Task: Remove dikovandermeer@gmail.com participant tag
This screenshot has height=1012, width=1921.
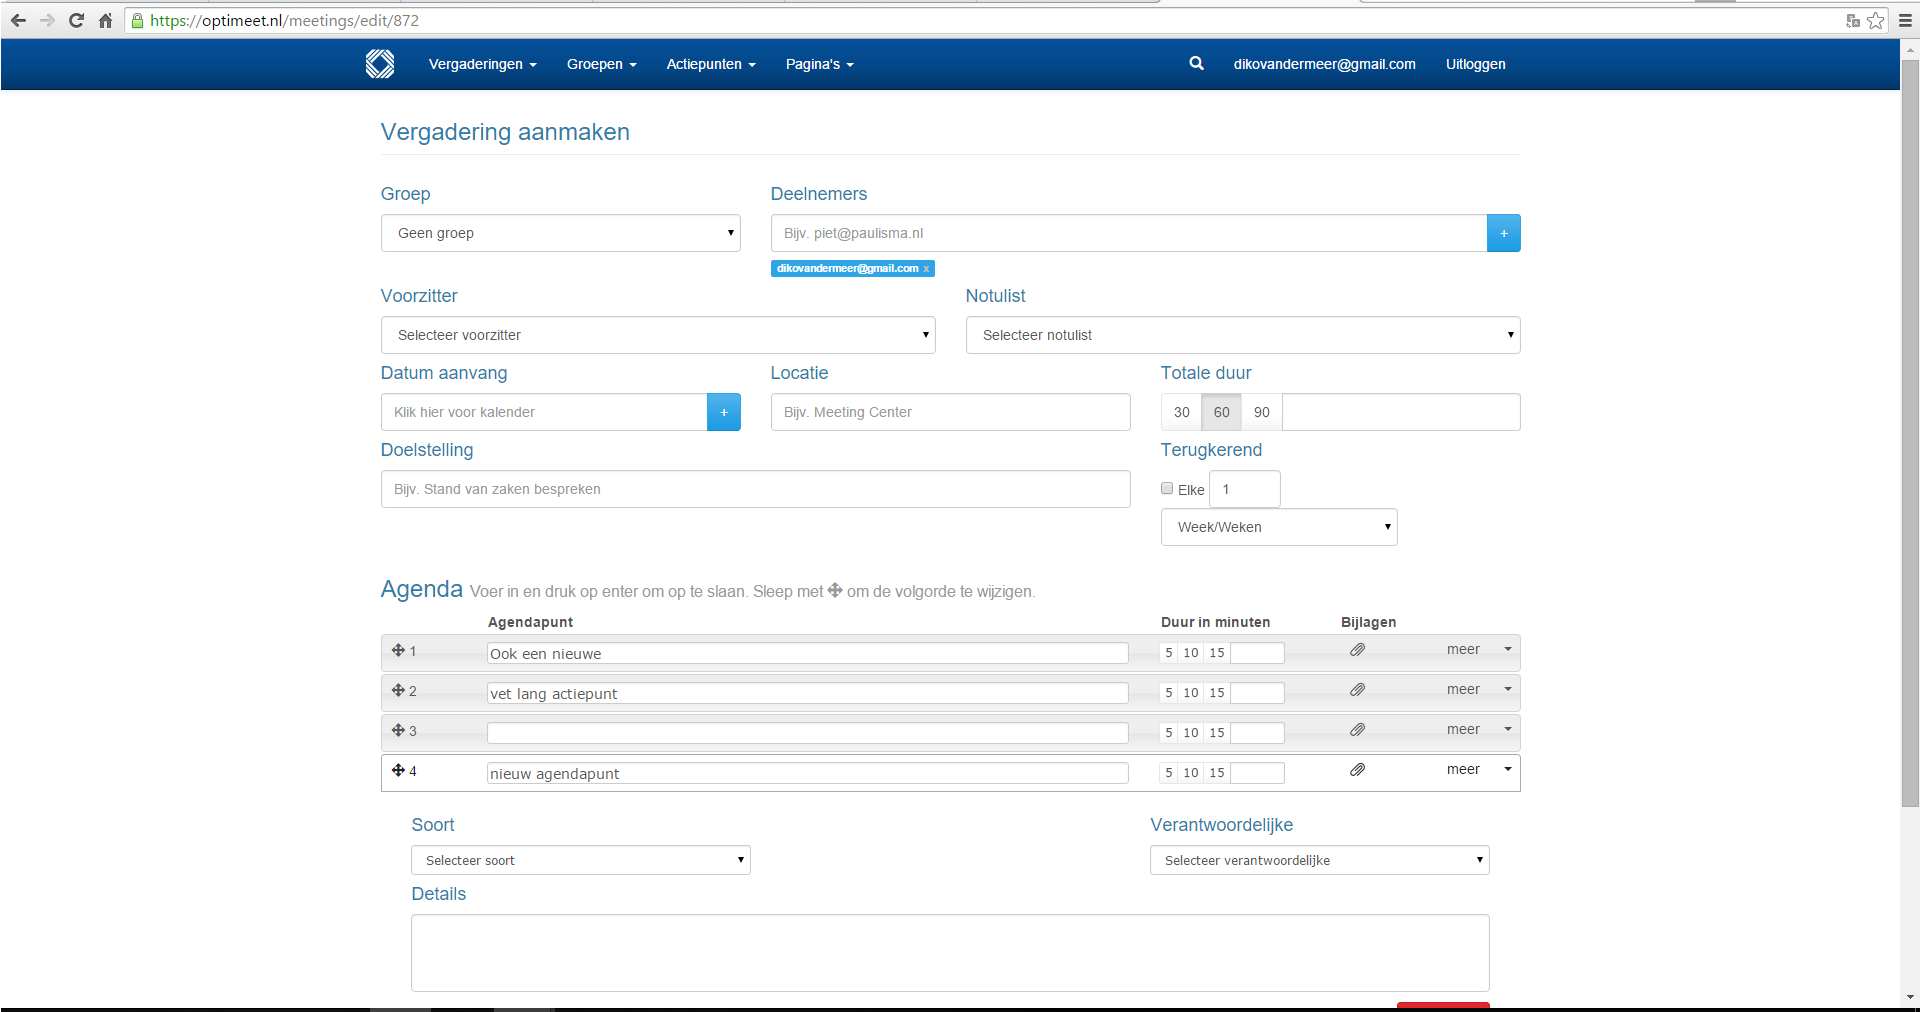Action: tap(926, 269)
